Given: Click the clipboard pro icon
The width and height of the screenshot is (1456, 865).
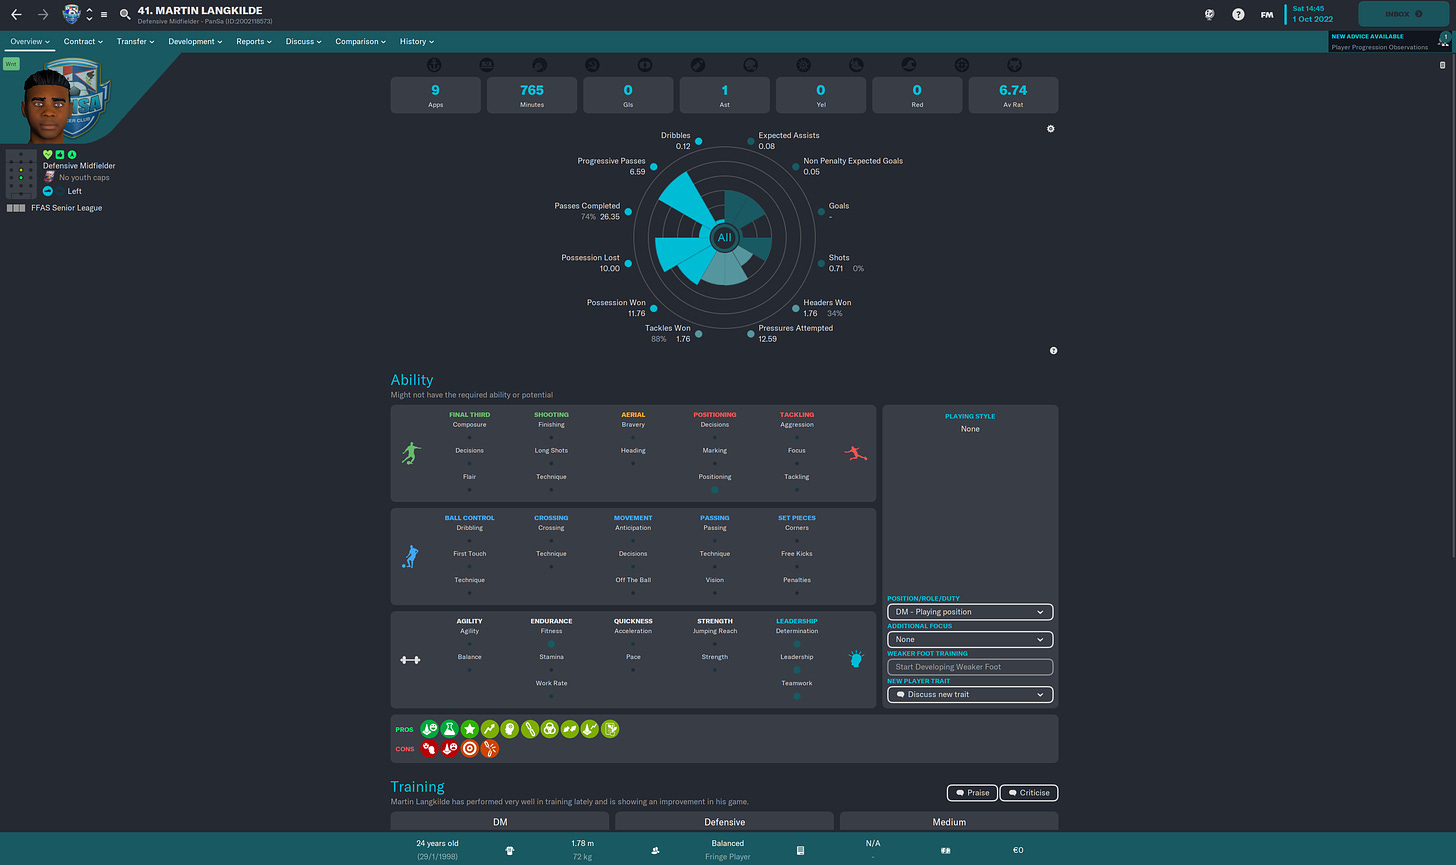Looking at the screenshot, I should [610, 729].
